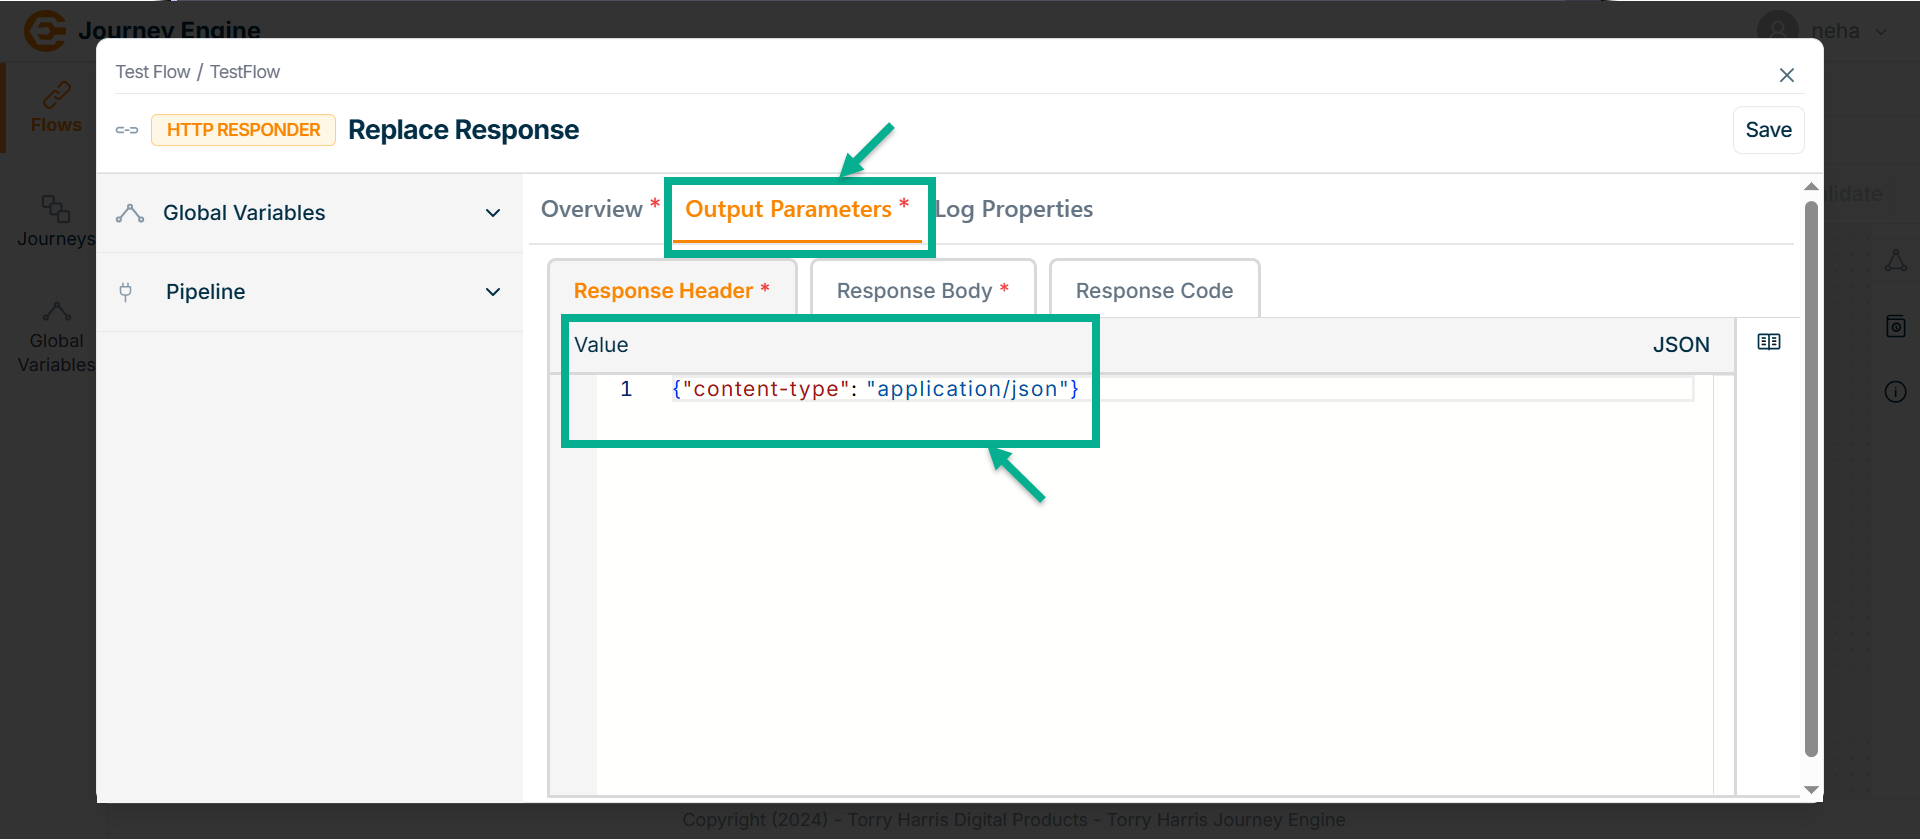Open the book reference icon beside JSON
This screenshot has width=1920, height=839.
(x=1768, y=342)
